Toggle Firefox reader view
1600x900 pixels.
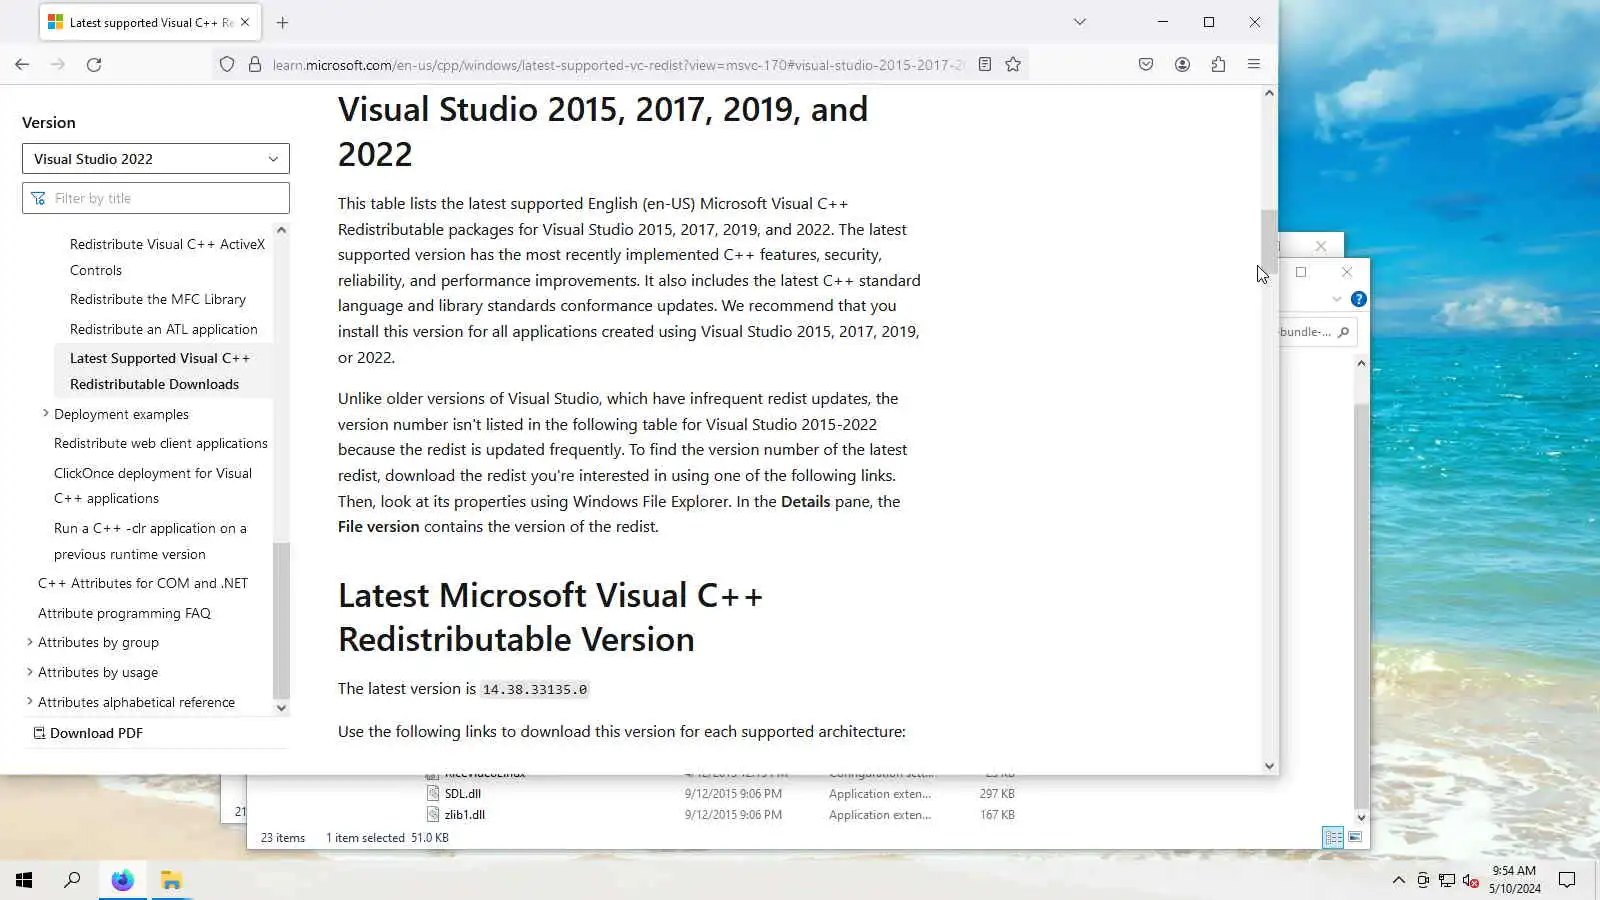tap(985, 64)
